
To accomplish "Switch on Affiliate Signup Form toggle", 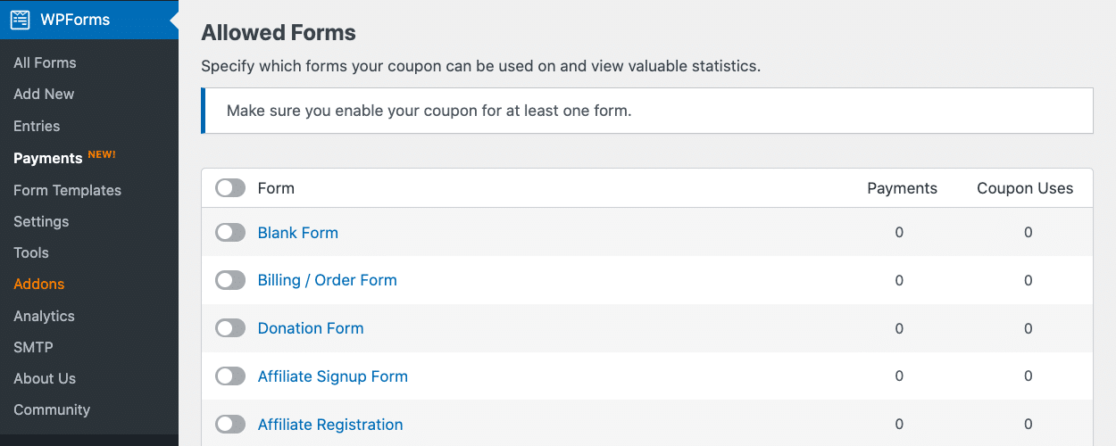I will click(230, 377).
